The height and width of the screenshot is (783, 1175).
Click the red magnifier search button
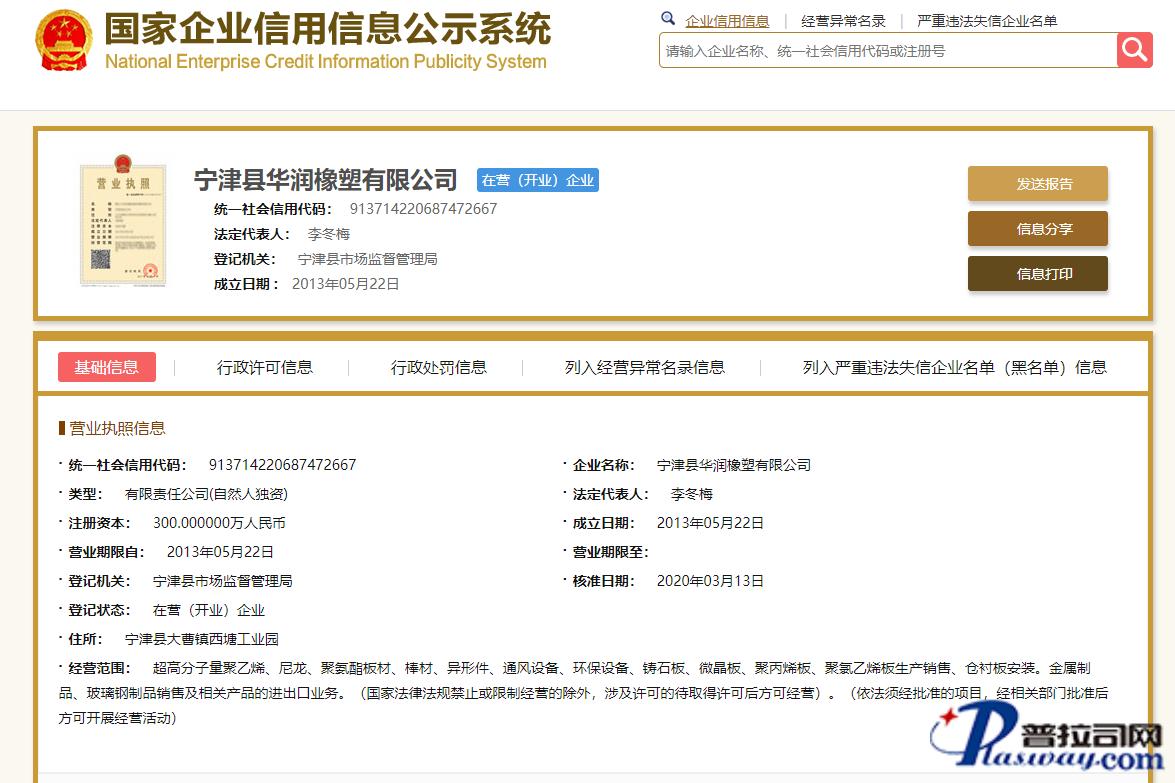1135,50
